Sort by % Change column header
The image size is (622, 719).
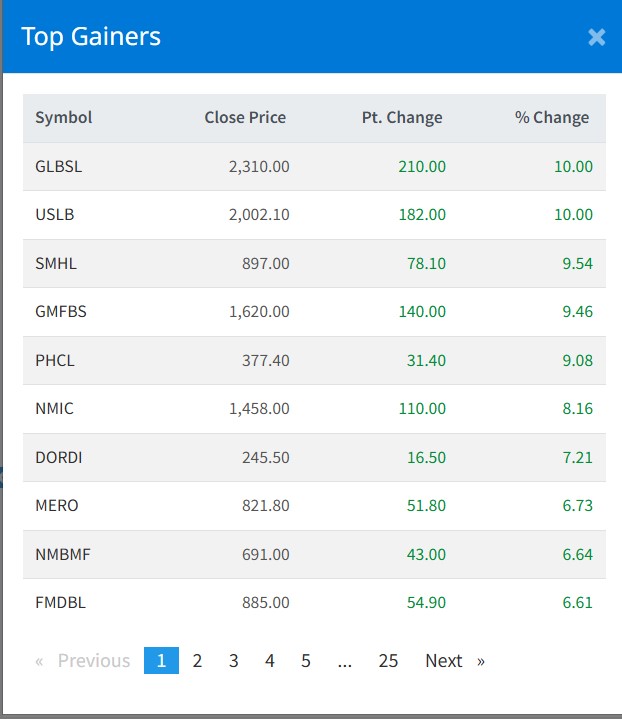click(x=552, y=118)
